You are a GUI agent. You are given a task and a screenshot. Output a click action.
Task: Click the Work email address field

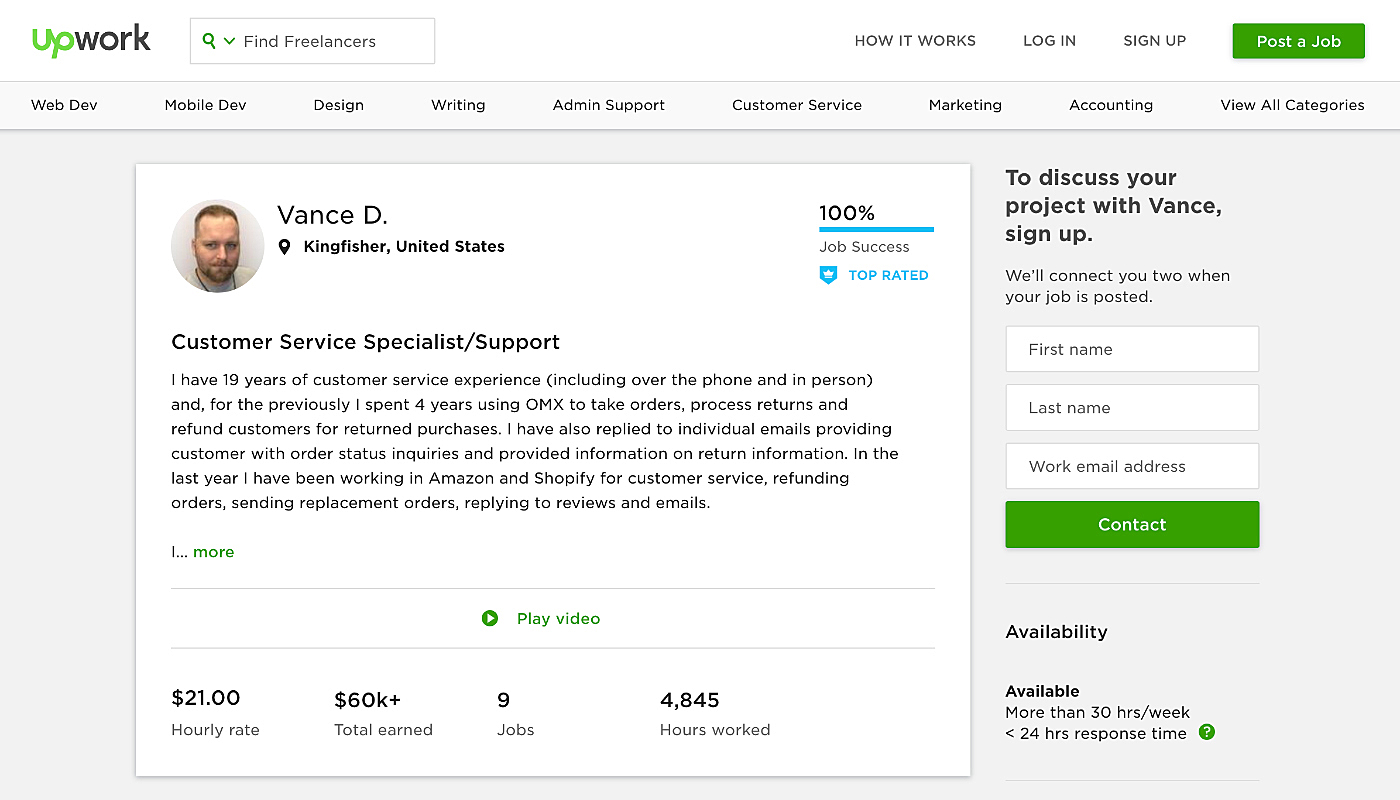pyautogui.click(x=1131, y=466)
